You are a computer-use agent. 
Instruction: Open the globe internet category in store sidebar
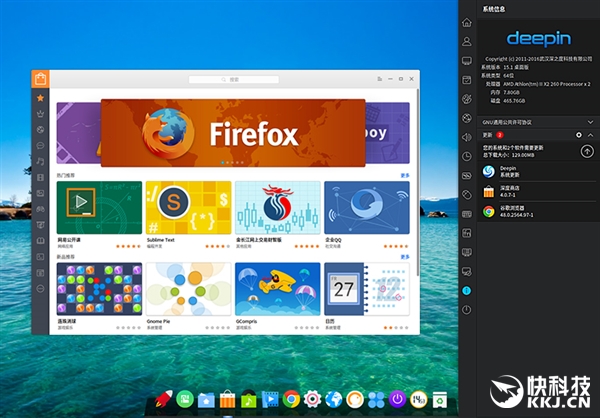40,130
